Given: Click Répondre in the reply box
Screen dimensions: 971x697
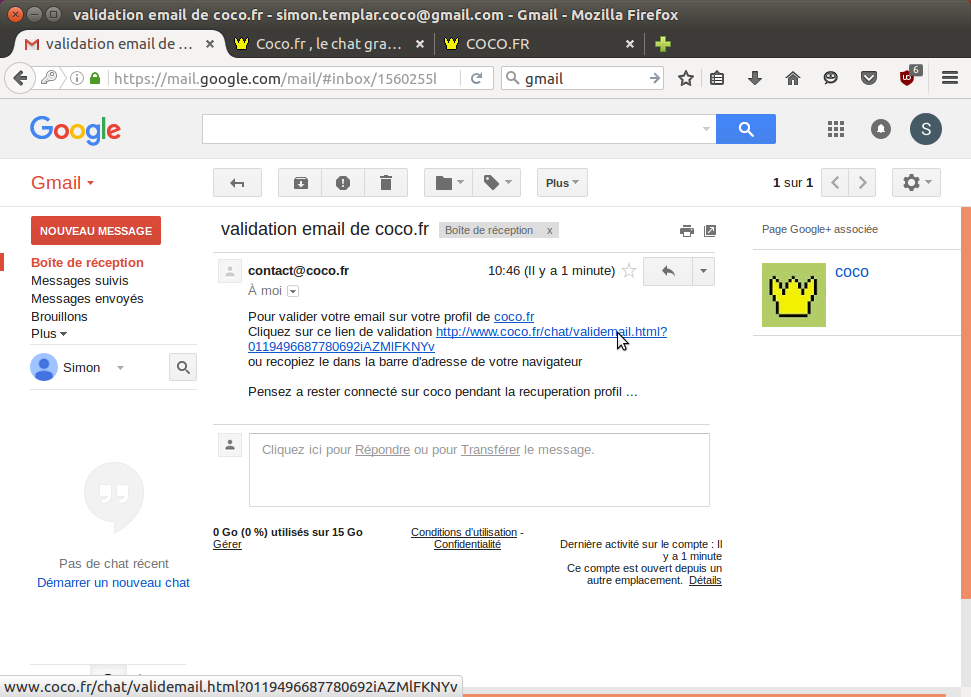Looking at the screenshot, I should pos(382,449).
